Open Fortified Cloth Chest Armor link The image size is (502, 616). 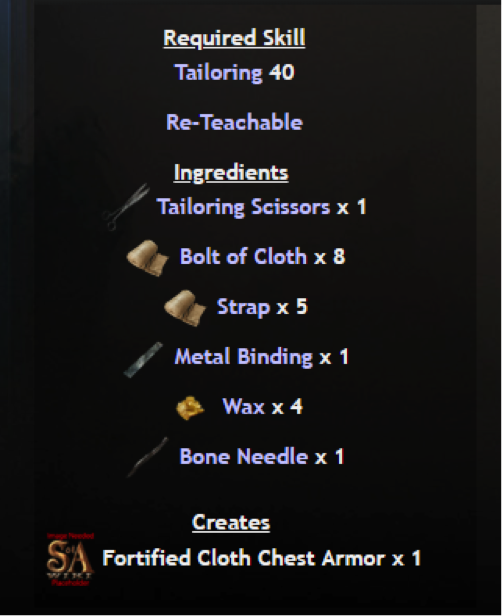click(x=244, y=558)
